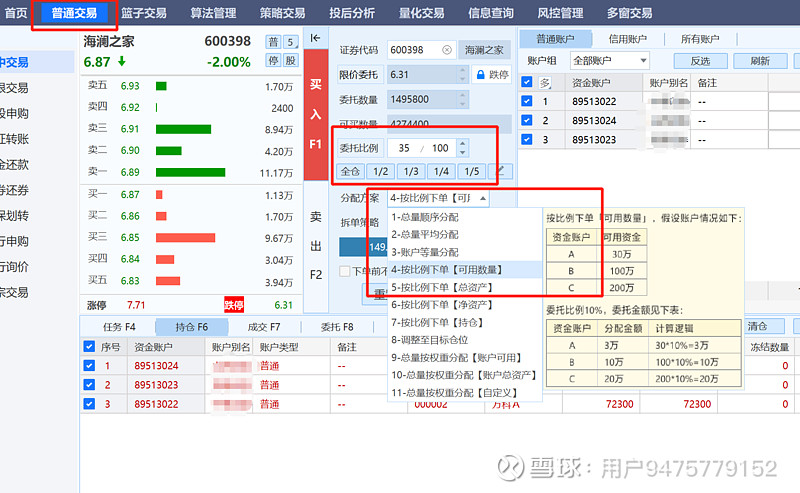The width and height of the screenshot is (800, 493).
Task: Set order ratio to 1/4
Action: click(x=441, y=171)
